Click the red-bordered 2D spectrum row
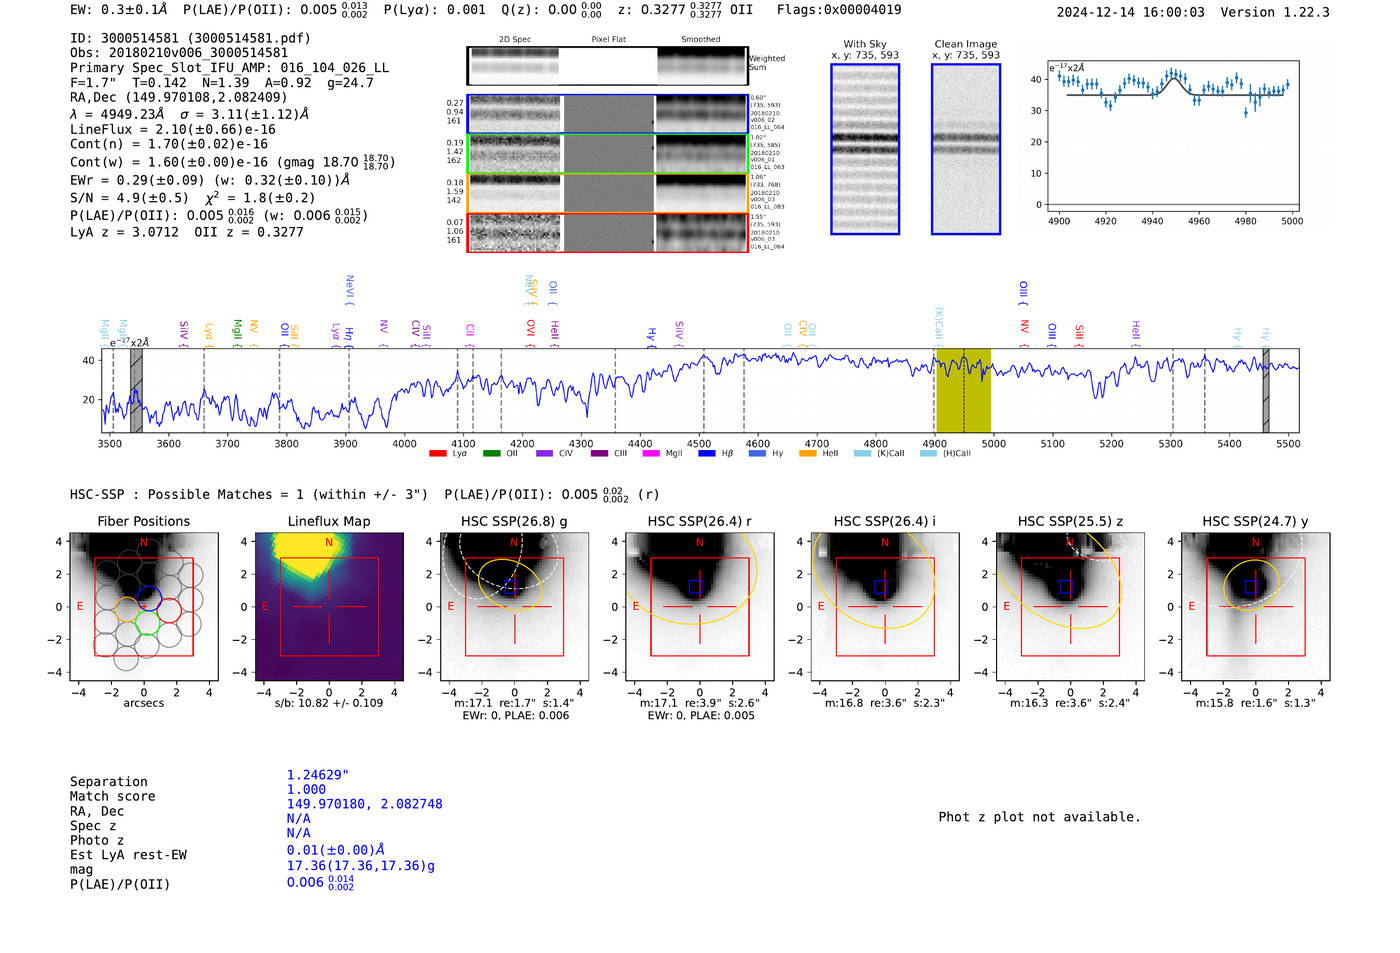Viewport: 1400px width, 953px height. click(x=608, y=232)
